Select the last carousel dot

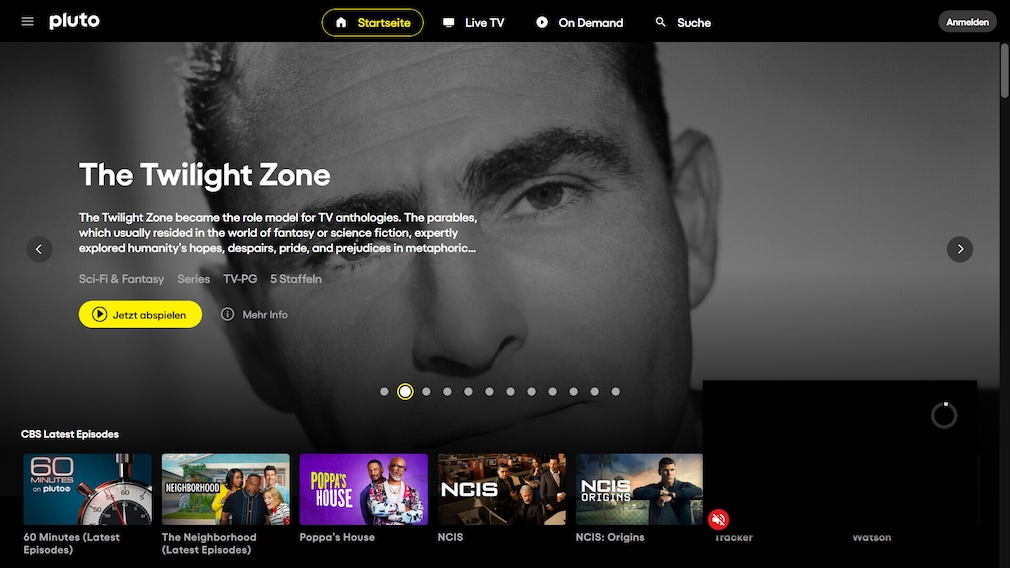[616, 392]
